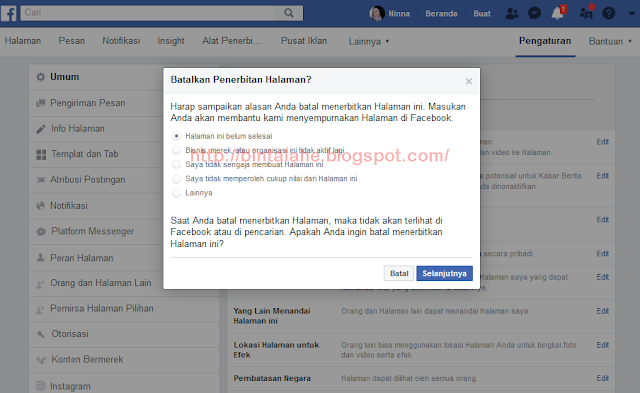Switch to the Notifikasi tab in the top navigation
Image resolution: width=640 pixels, height=393 pixels.
coord(121,41)
